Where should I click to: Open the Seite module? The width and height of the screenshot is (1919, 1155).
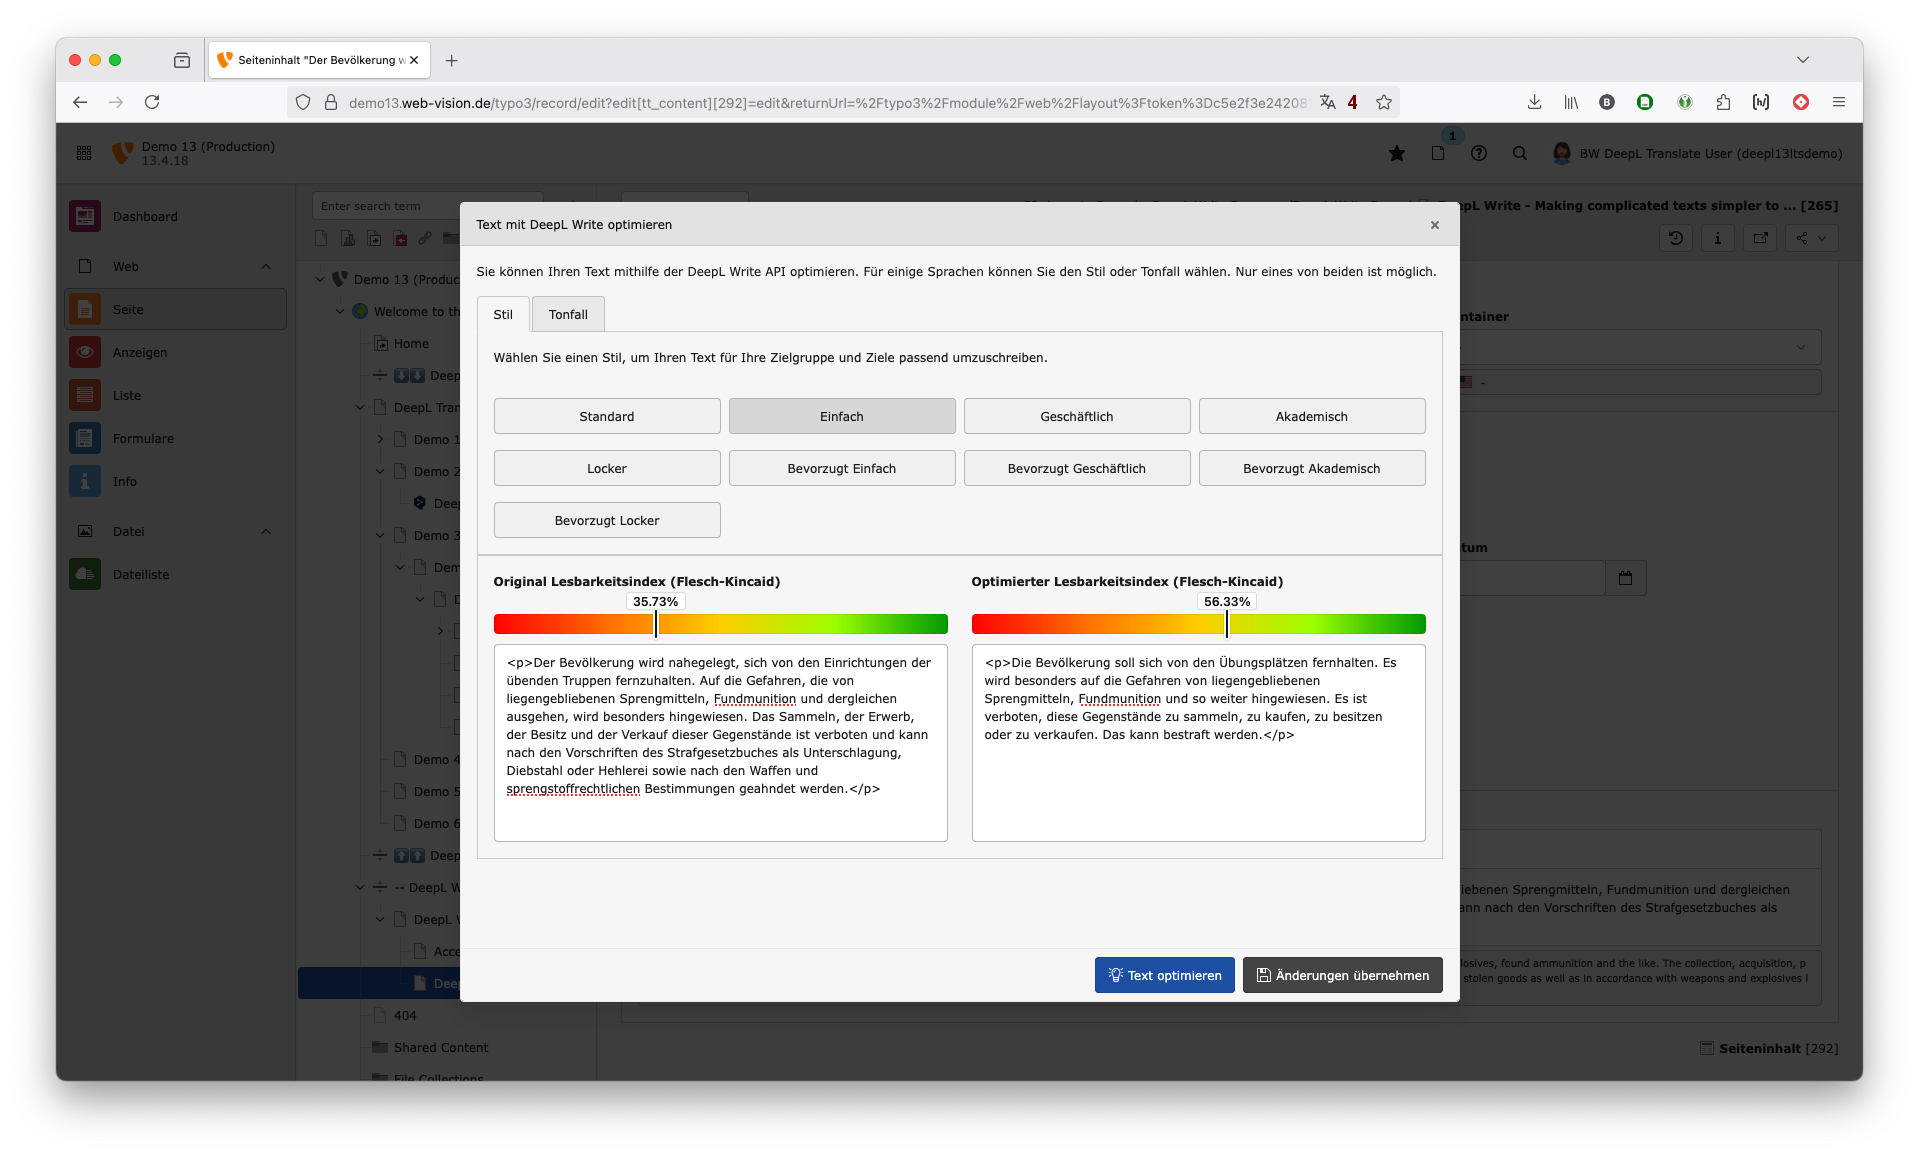[x=175, y=309]
